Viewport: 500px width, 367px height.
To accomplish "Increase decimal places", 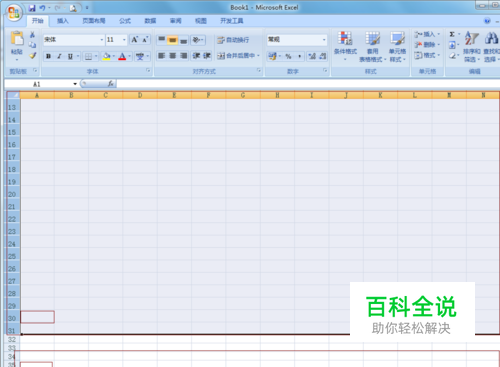I will (x=312, y=56).
